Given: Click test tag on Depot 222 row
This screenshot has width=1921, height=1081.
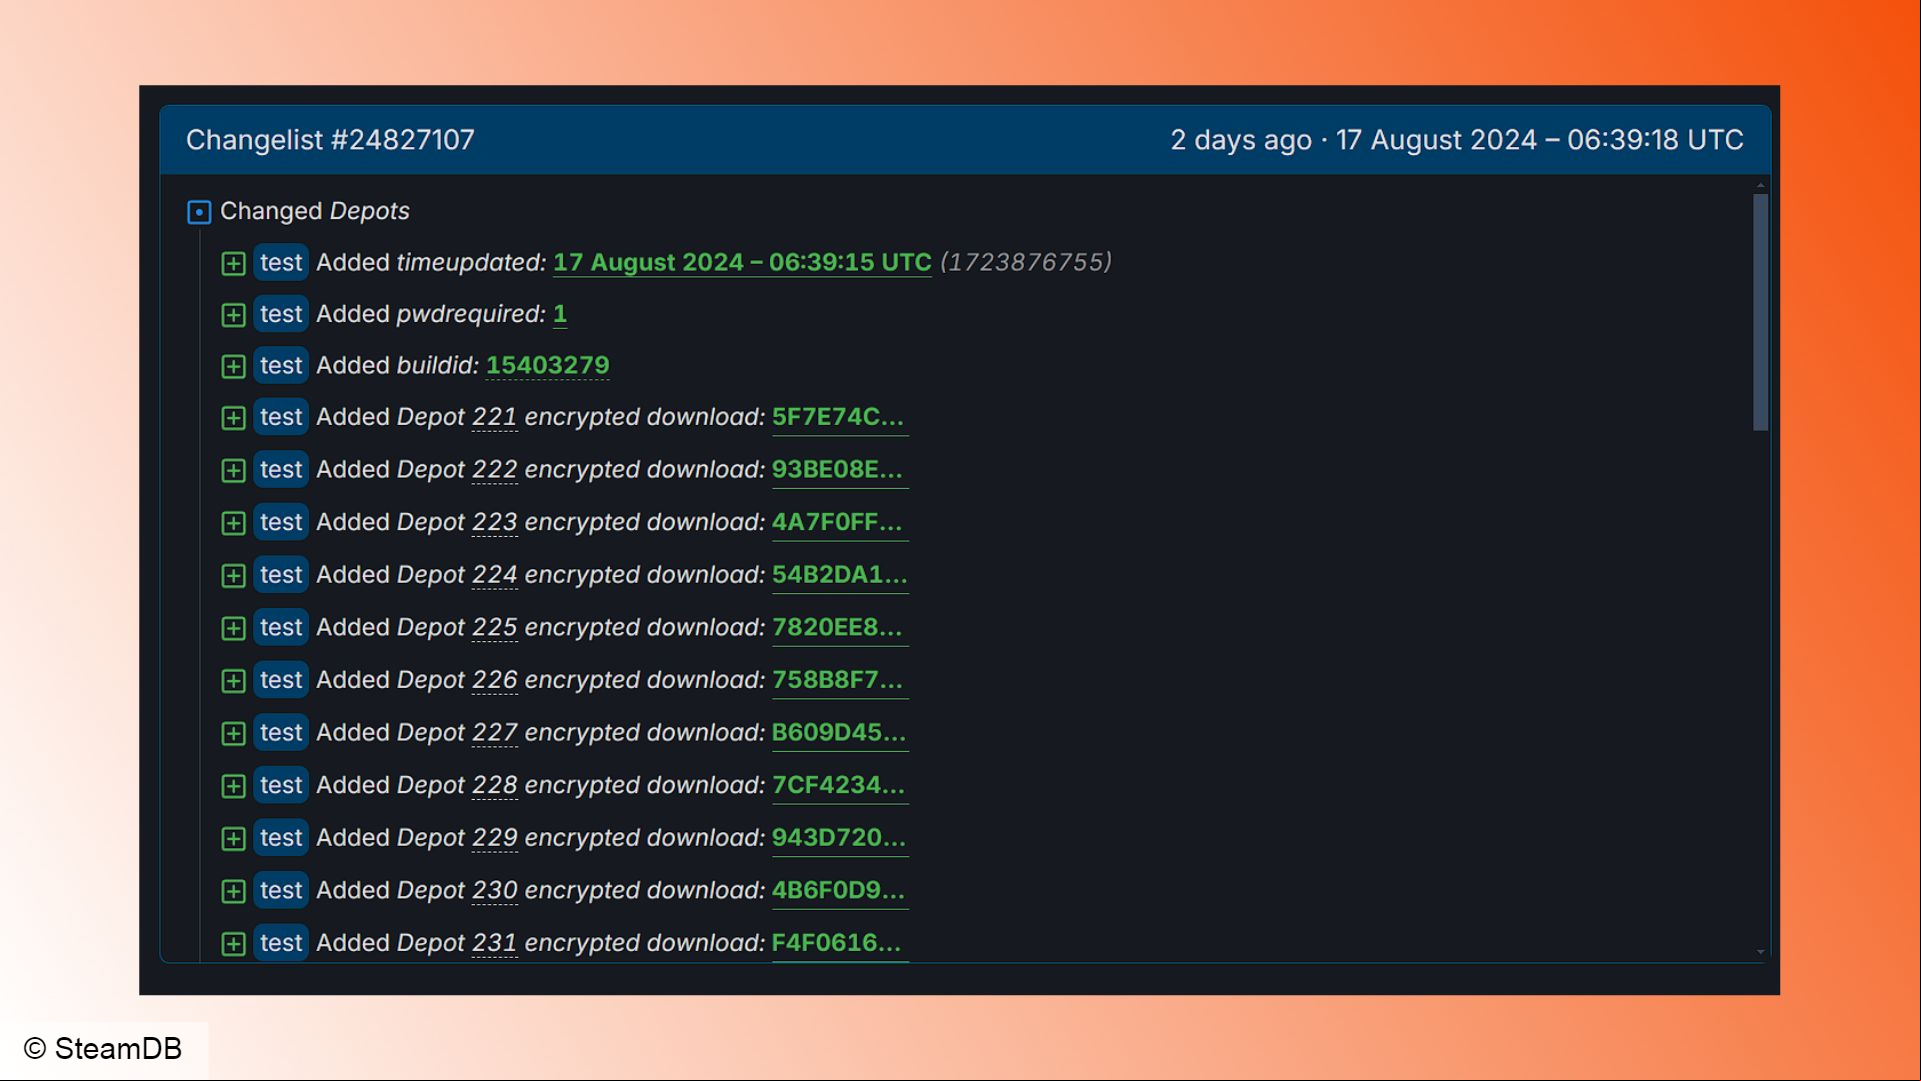Looking at the screenshot, I should [281, 469].
